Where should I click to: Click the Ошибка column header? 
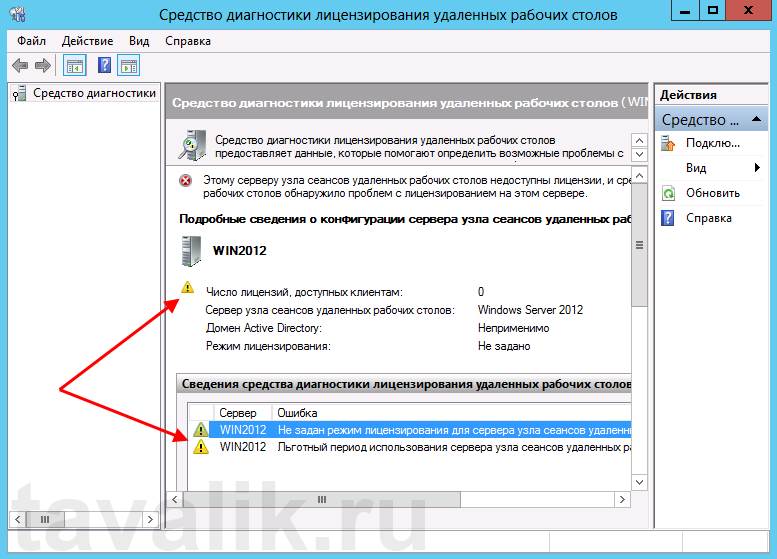coord(297,413)
